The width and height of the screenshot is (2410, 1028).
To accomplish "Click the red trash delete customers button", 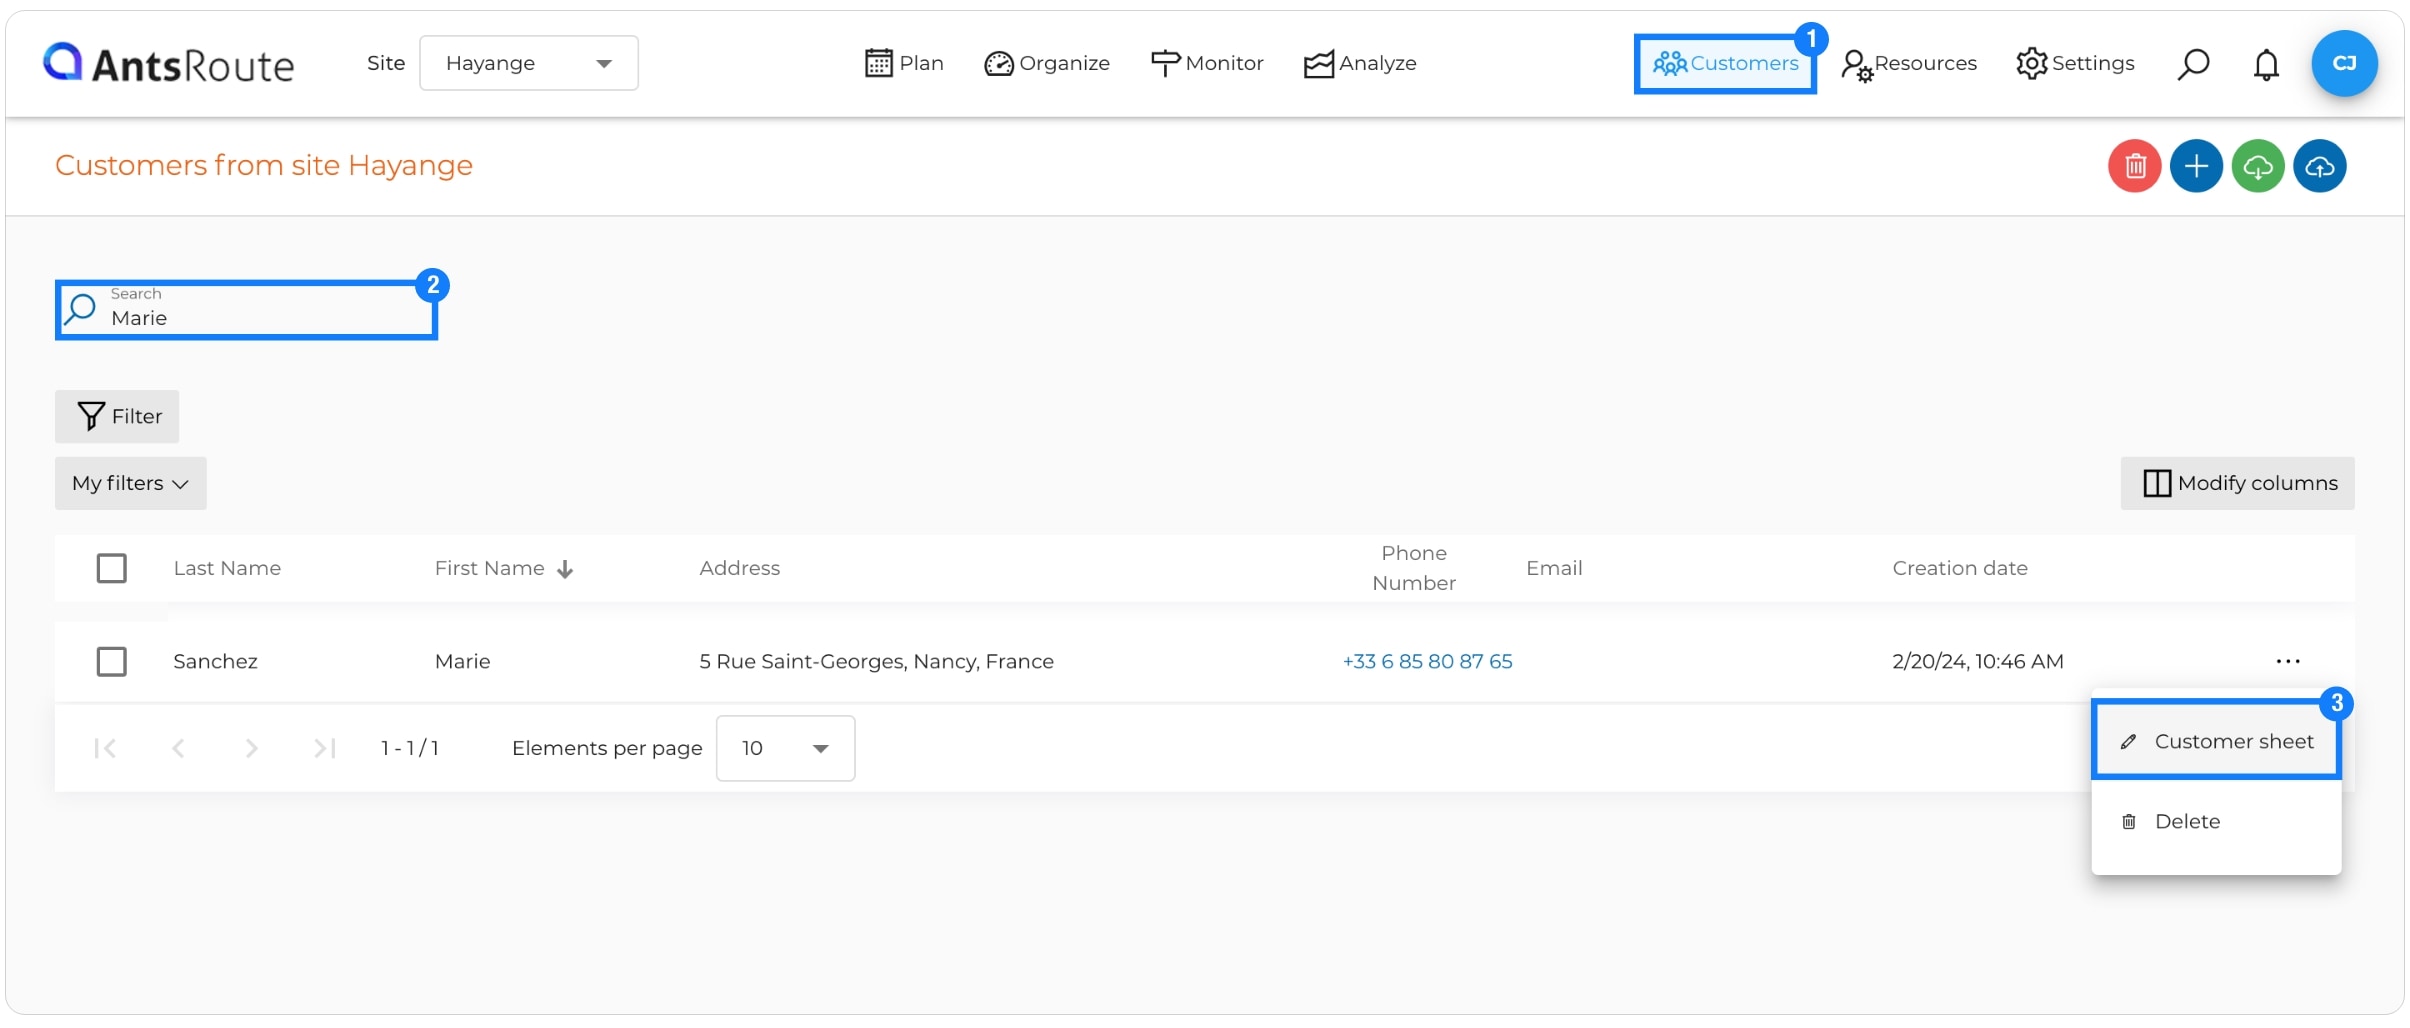I will [x=2134, y=166].
